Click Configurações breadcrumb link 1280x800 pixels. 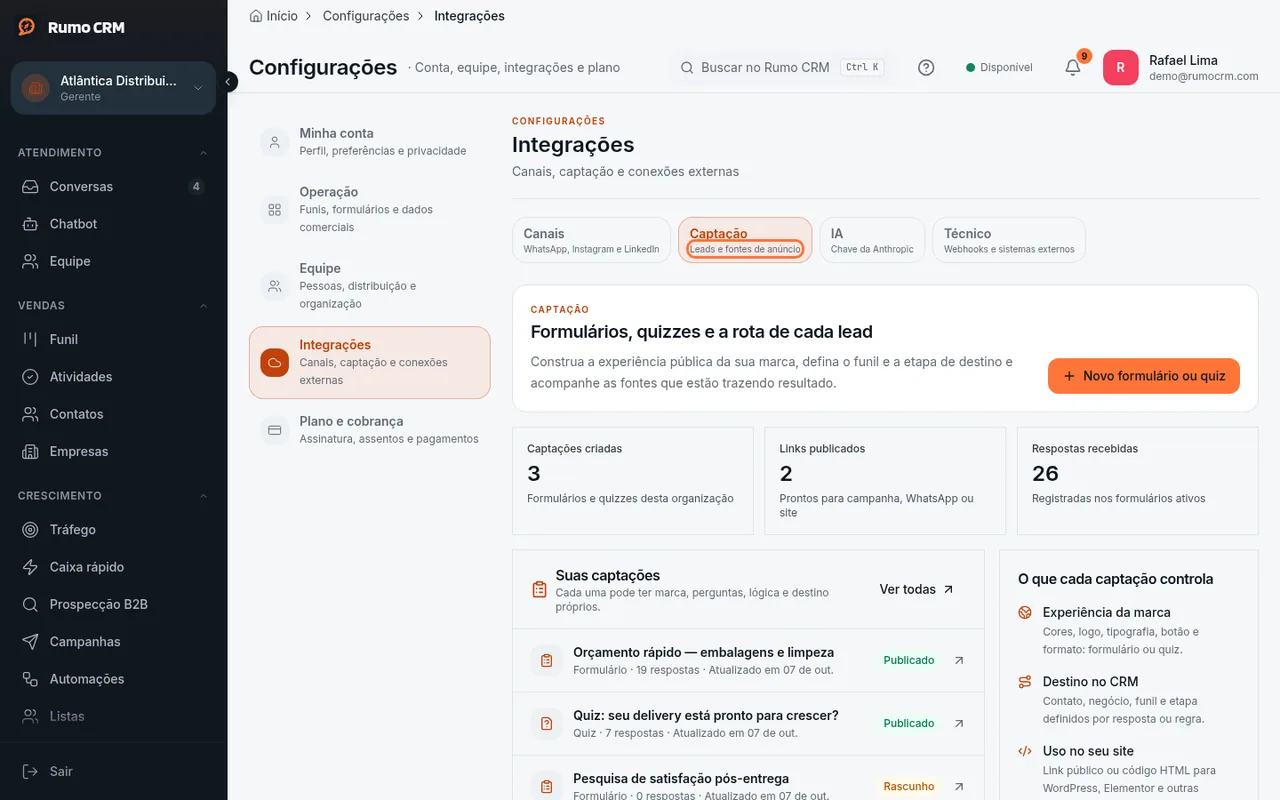tap(366, 16)
